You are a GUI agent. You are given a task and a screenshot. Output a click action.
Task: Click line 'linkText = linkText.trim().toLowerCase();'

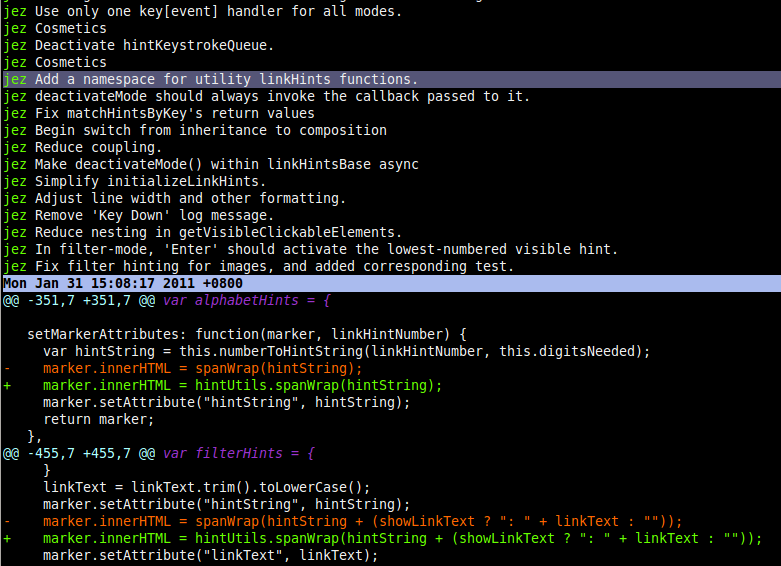tap(207, 487)
